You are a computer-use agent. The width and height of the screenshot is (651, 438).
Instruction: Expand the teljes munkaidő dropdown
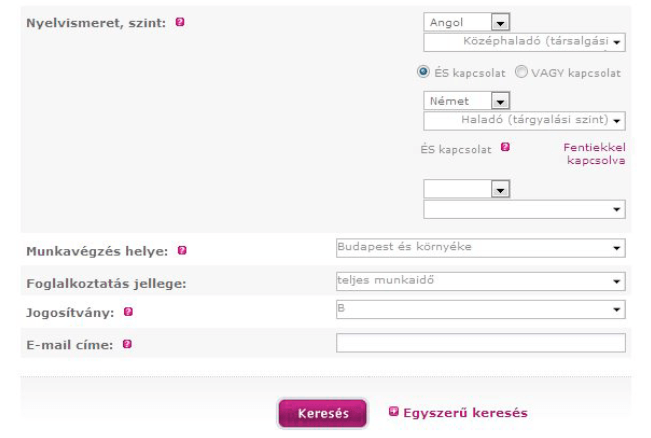480,281
